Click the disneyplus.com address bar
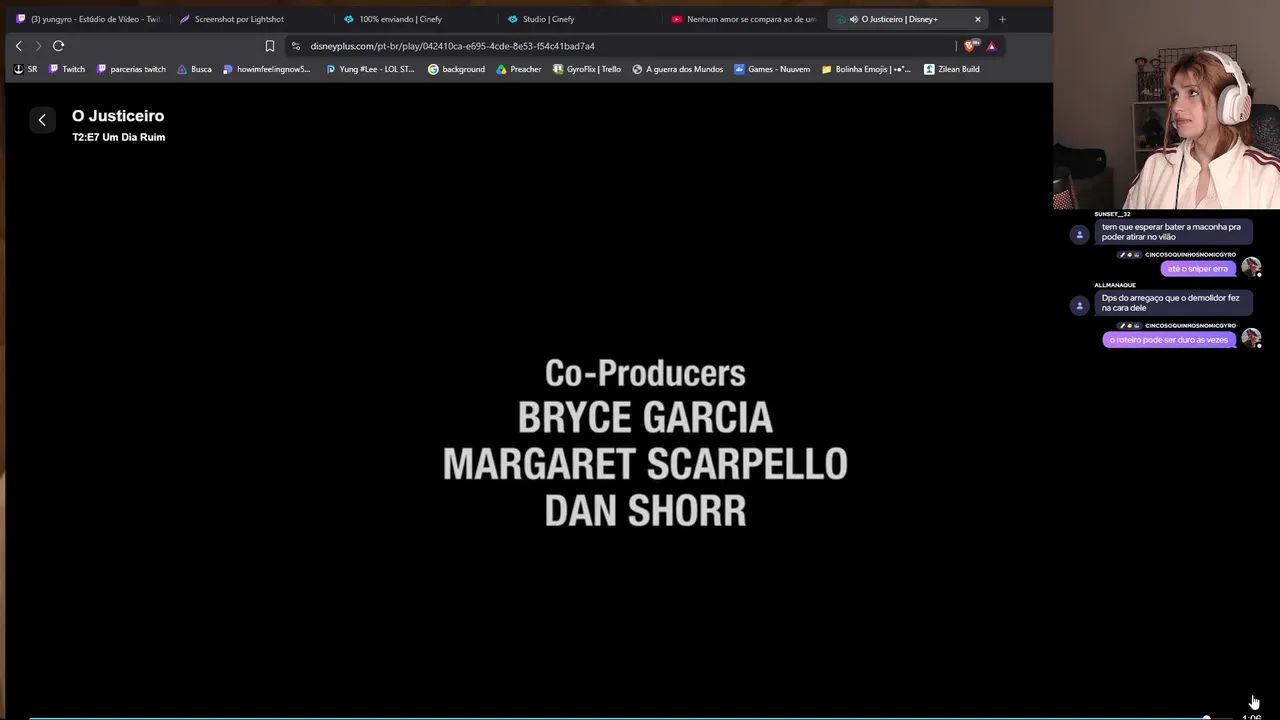The image size is (1280, 720). (x=620, y=46)
